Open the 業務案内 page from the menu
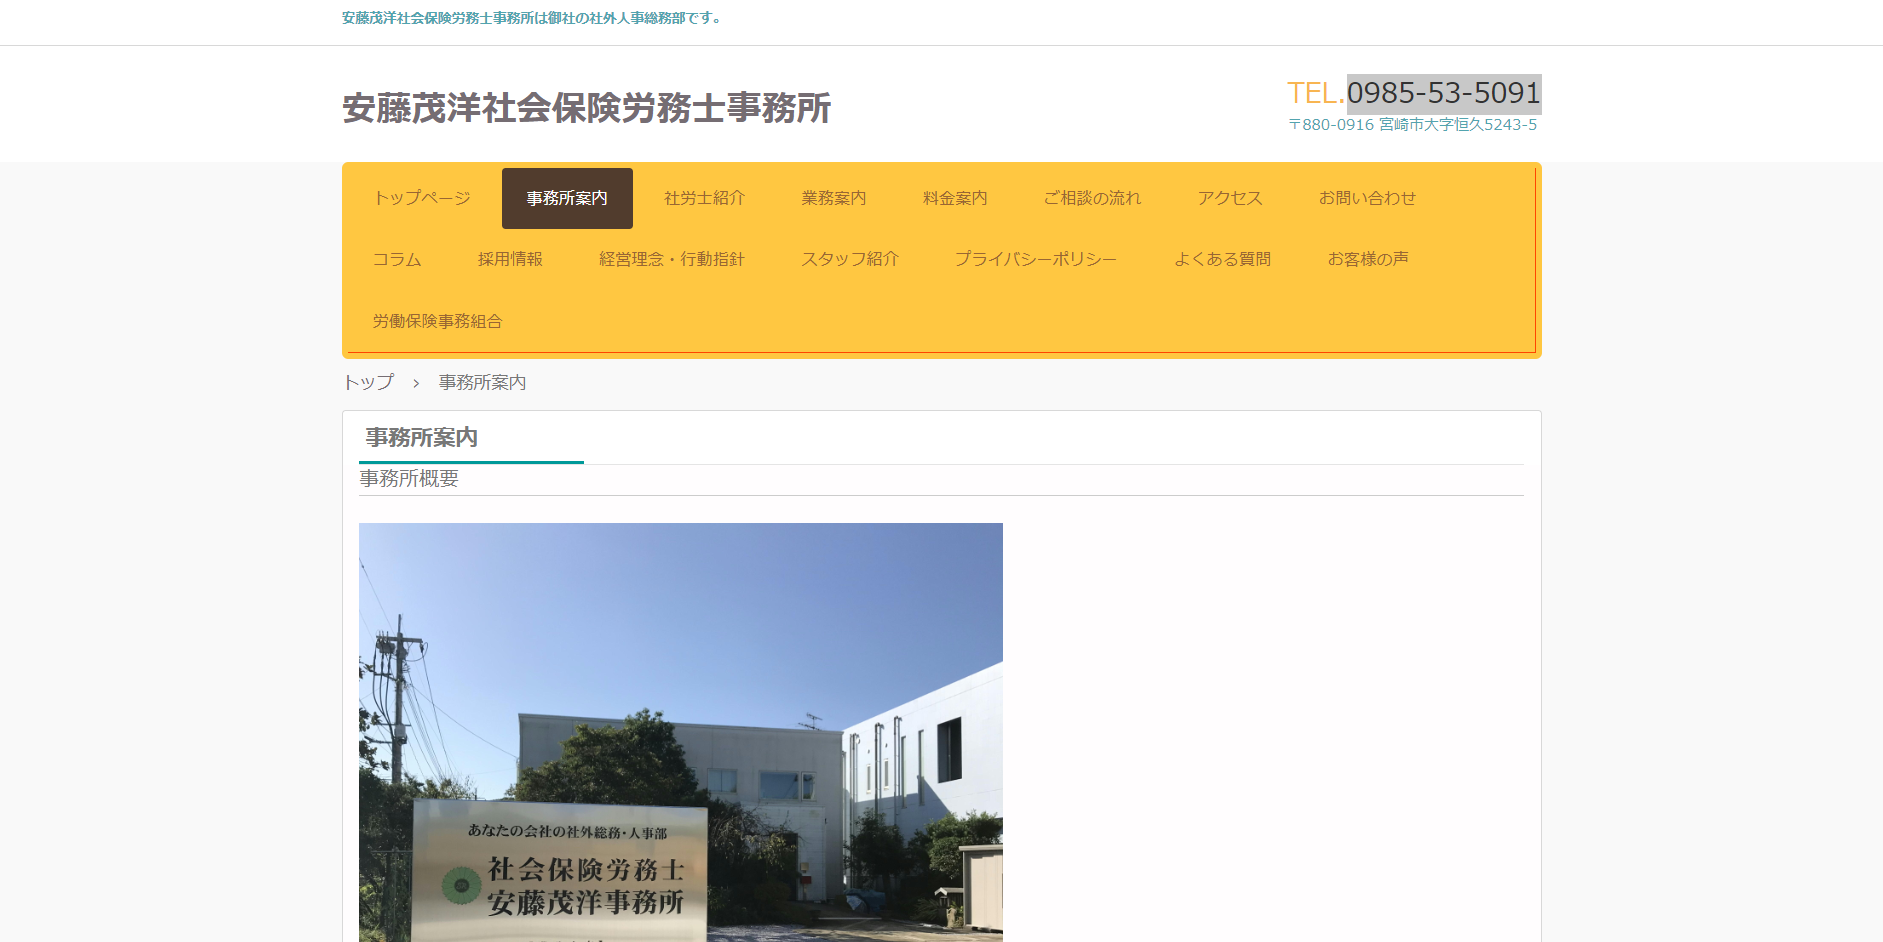The width and height of the screenshot is (1883, 942). pos(833,197)
